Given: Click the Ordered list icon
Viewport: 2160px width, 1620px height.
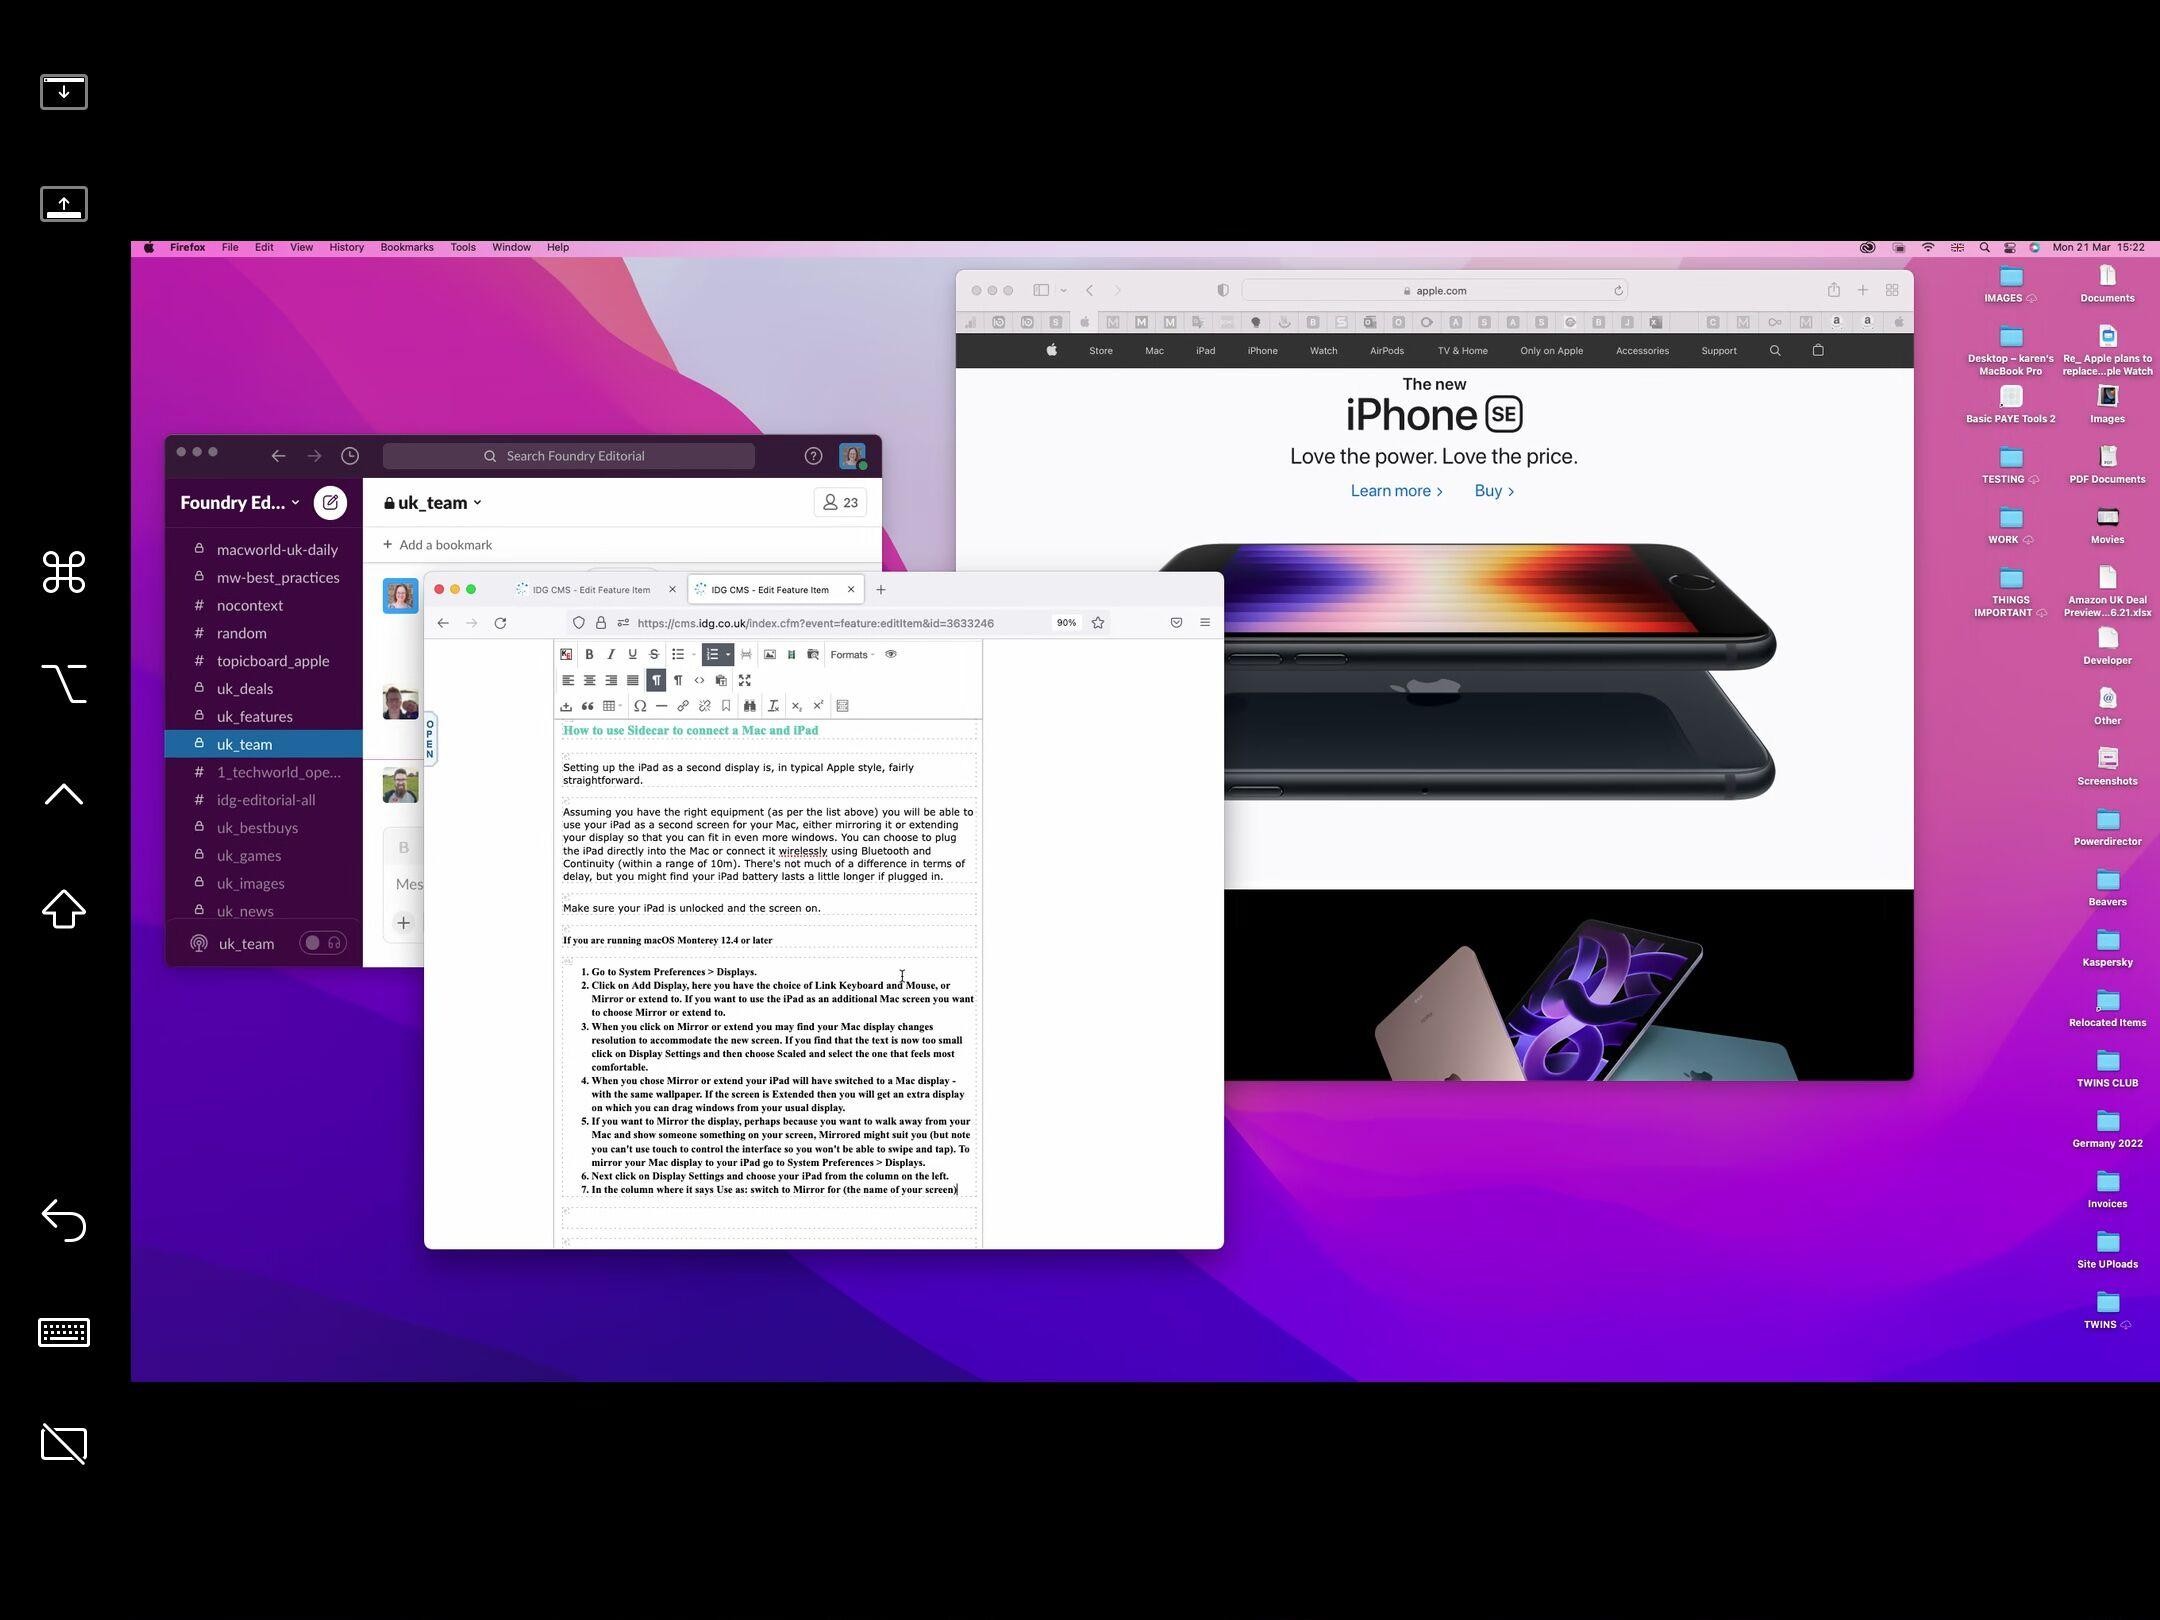Looking at the screenshot, I should point(716,653).
